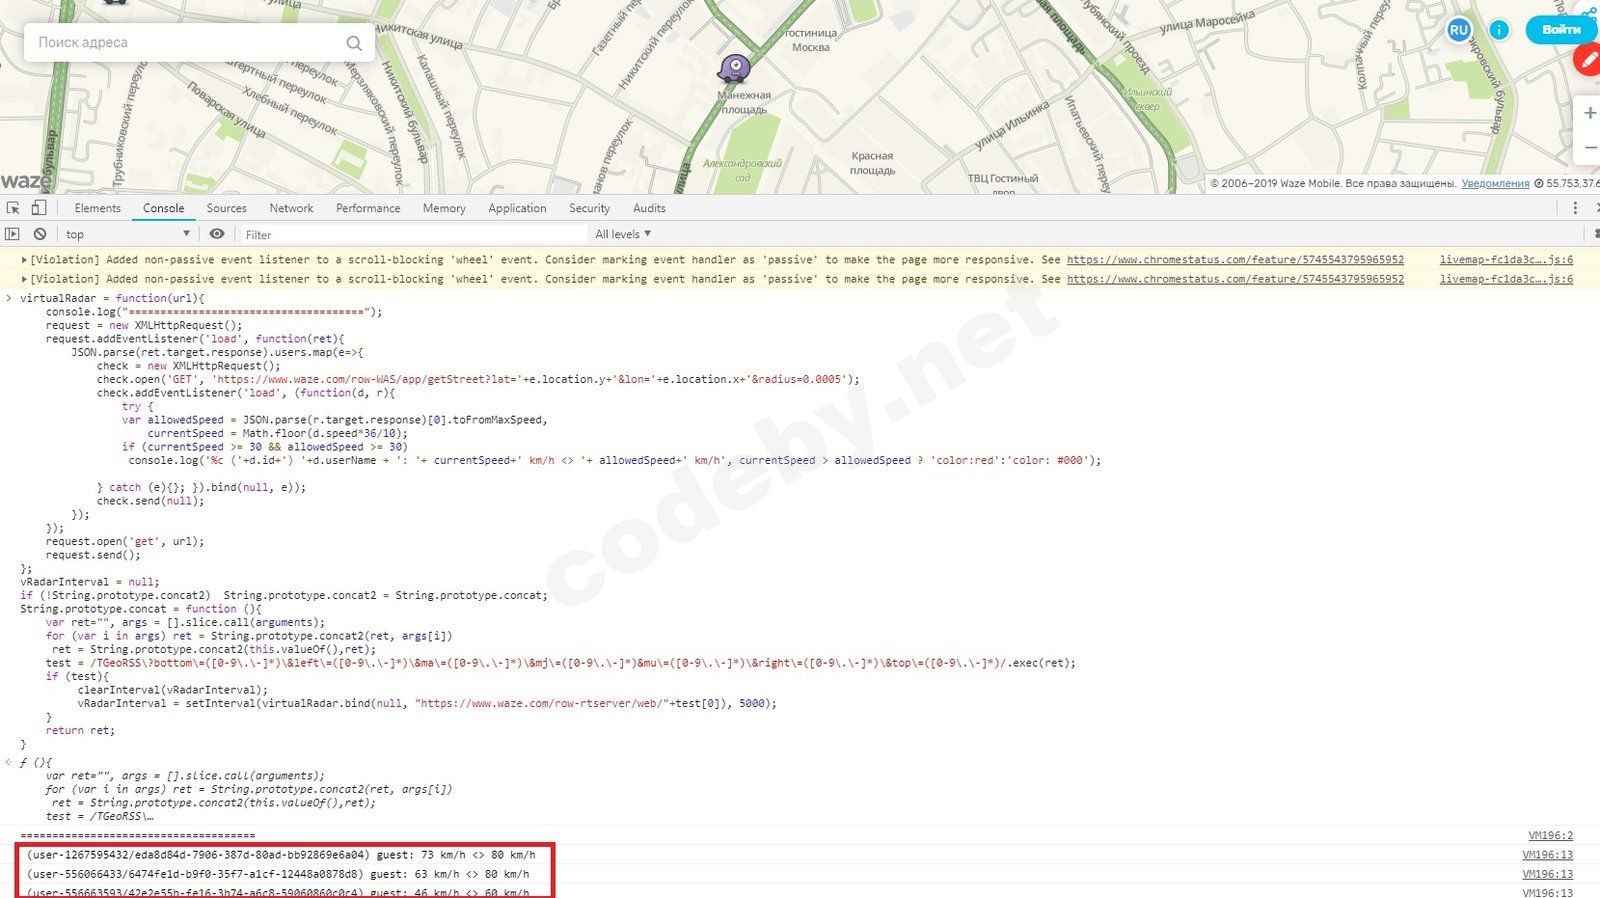Open chromestatus link in first Violation message

(x=1235, y=260)
